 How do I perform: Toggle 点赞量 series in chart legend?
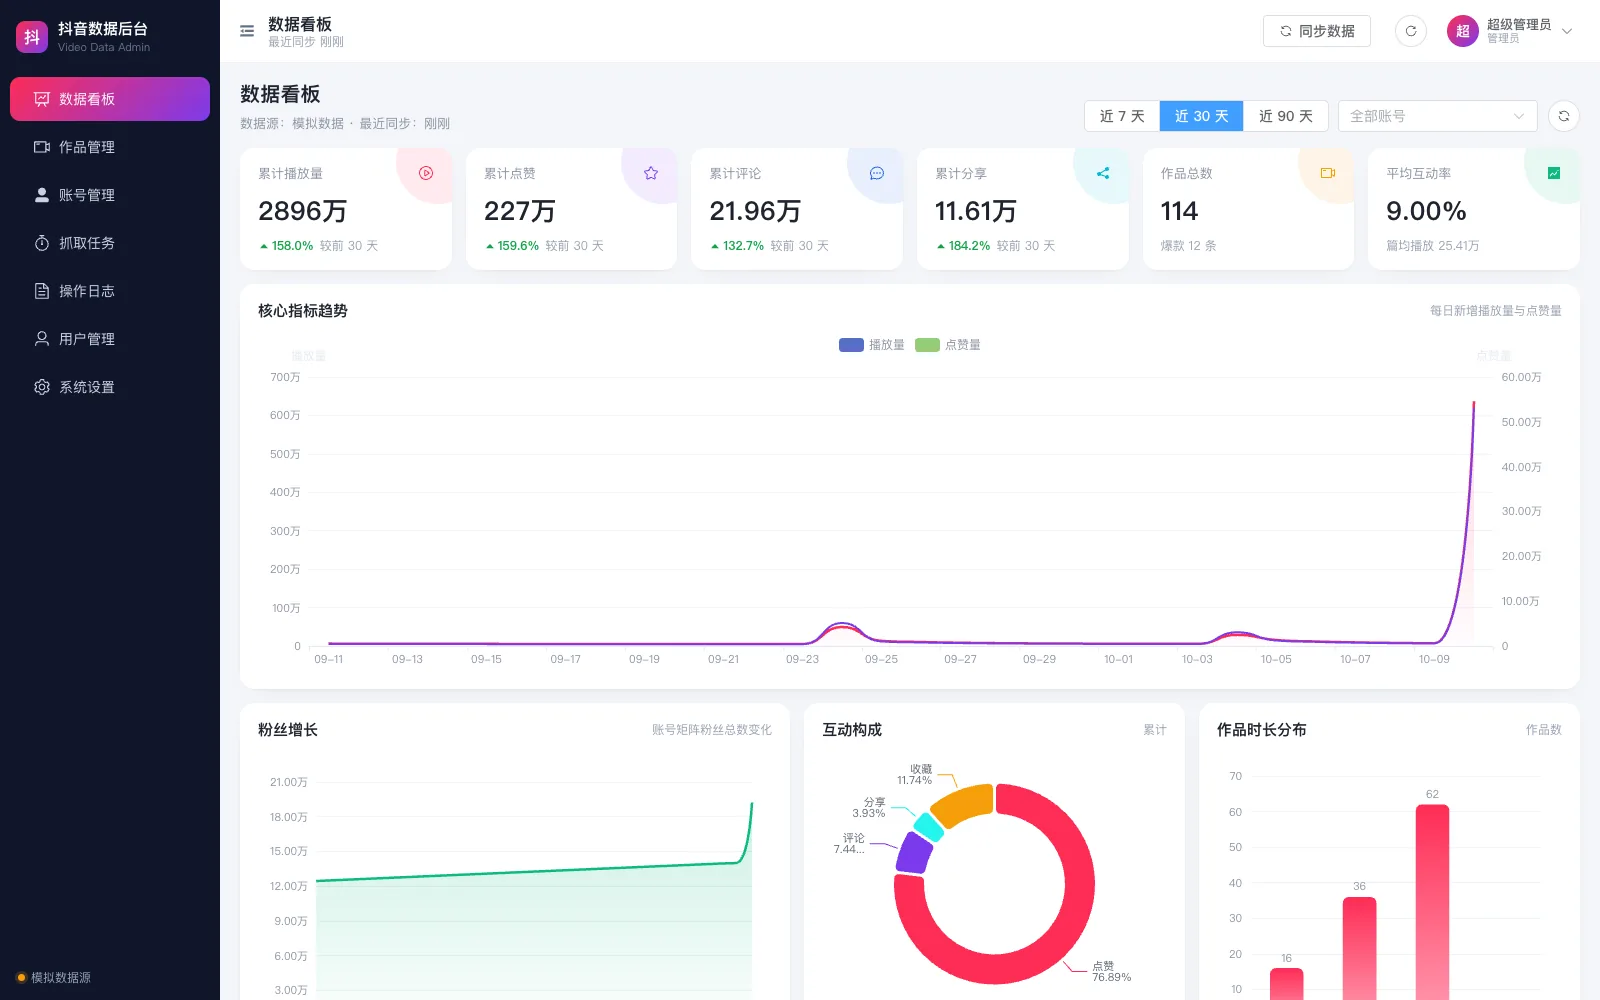(948, 345)
